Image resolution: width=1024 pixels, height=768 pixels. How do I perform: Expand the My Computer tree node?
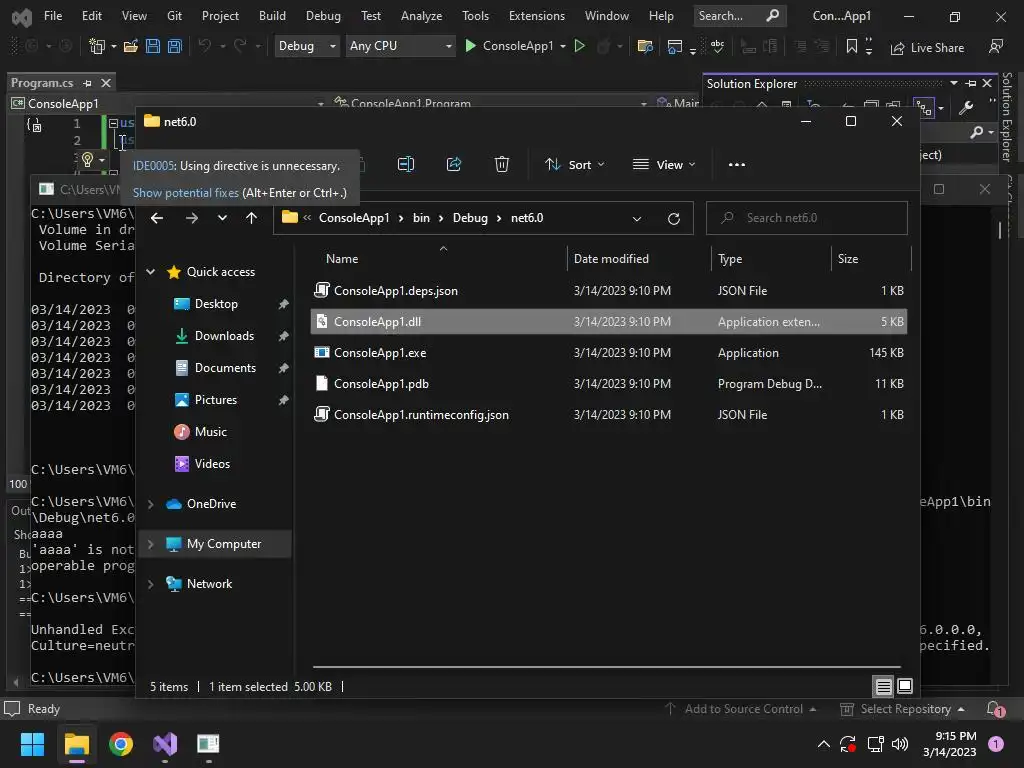151,544
